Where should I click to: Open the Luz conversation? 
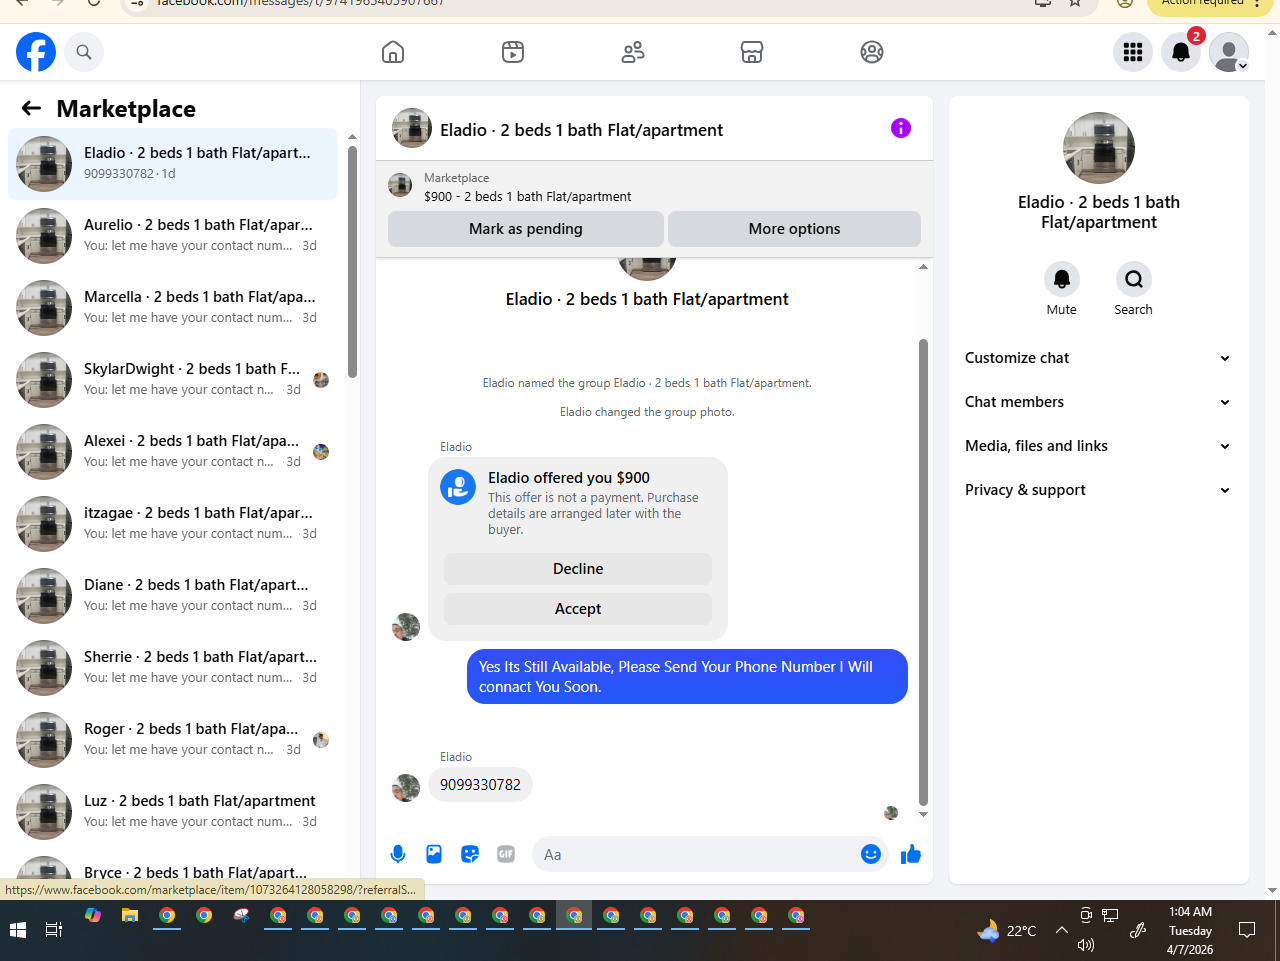172,812
